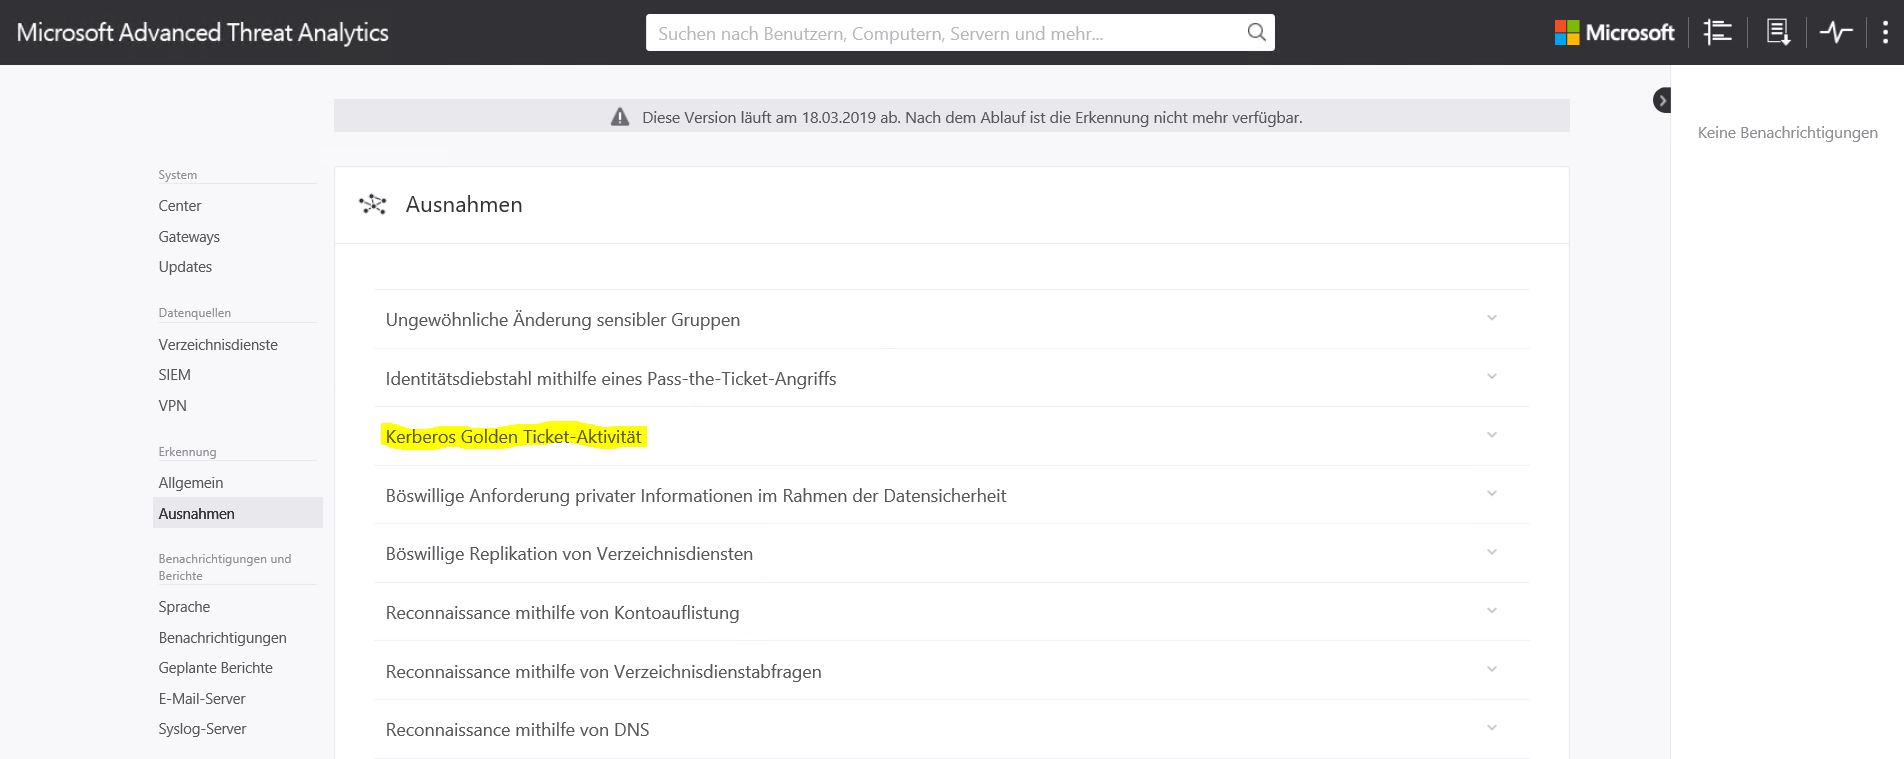Expand Kerberos Golden Ticket chevron
This screenshot has width=1904, height=759.
coord(1491,435)
